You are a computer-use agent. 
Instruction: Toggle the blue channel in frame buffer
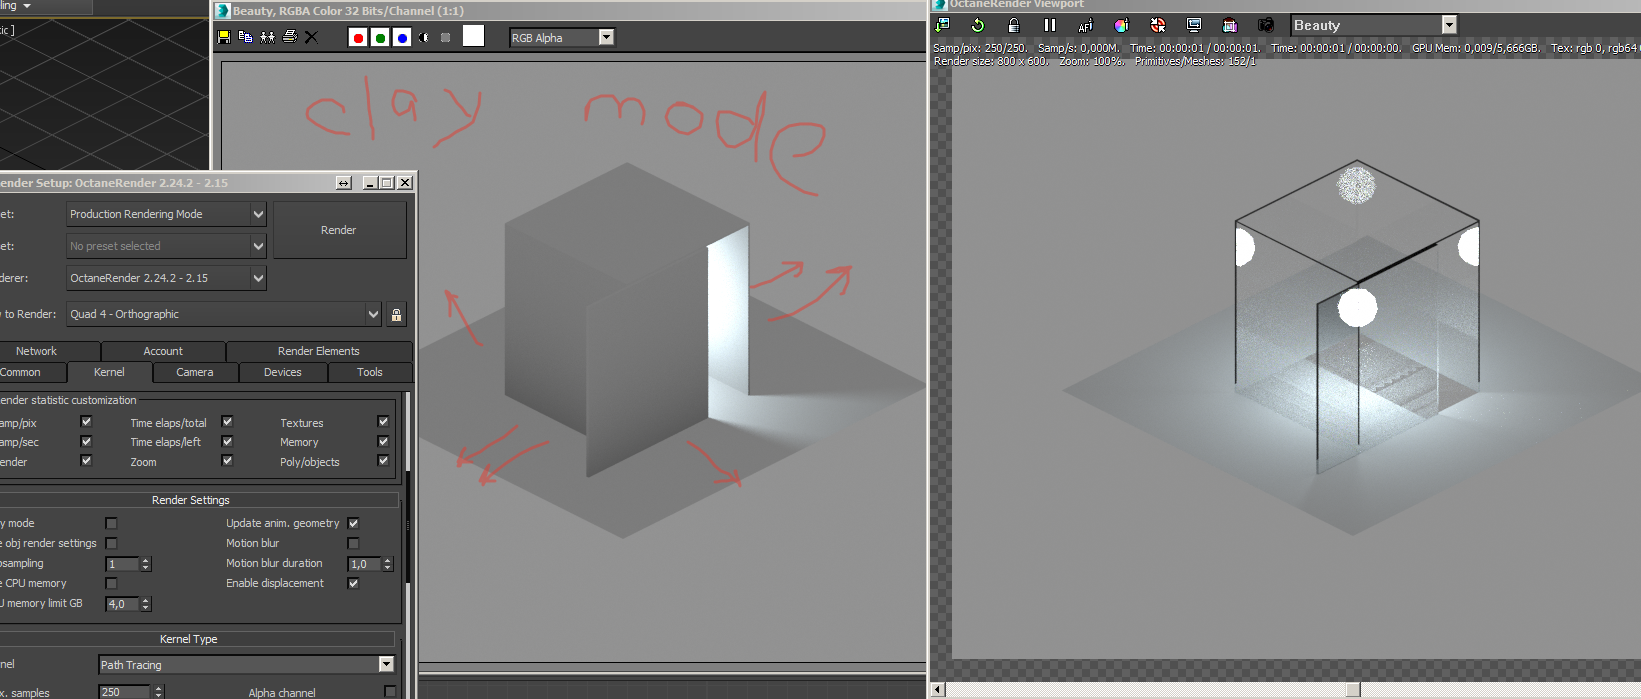pyautogui.click(x=402, y=38)
